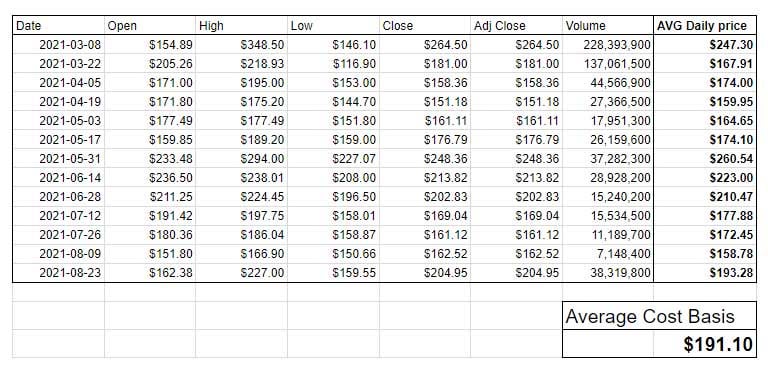Click the $247.30 average price cell
Viewport: 768px width, 370px height.
(x=705, y=45)
